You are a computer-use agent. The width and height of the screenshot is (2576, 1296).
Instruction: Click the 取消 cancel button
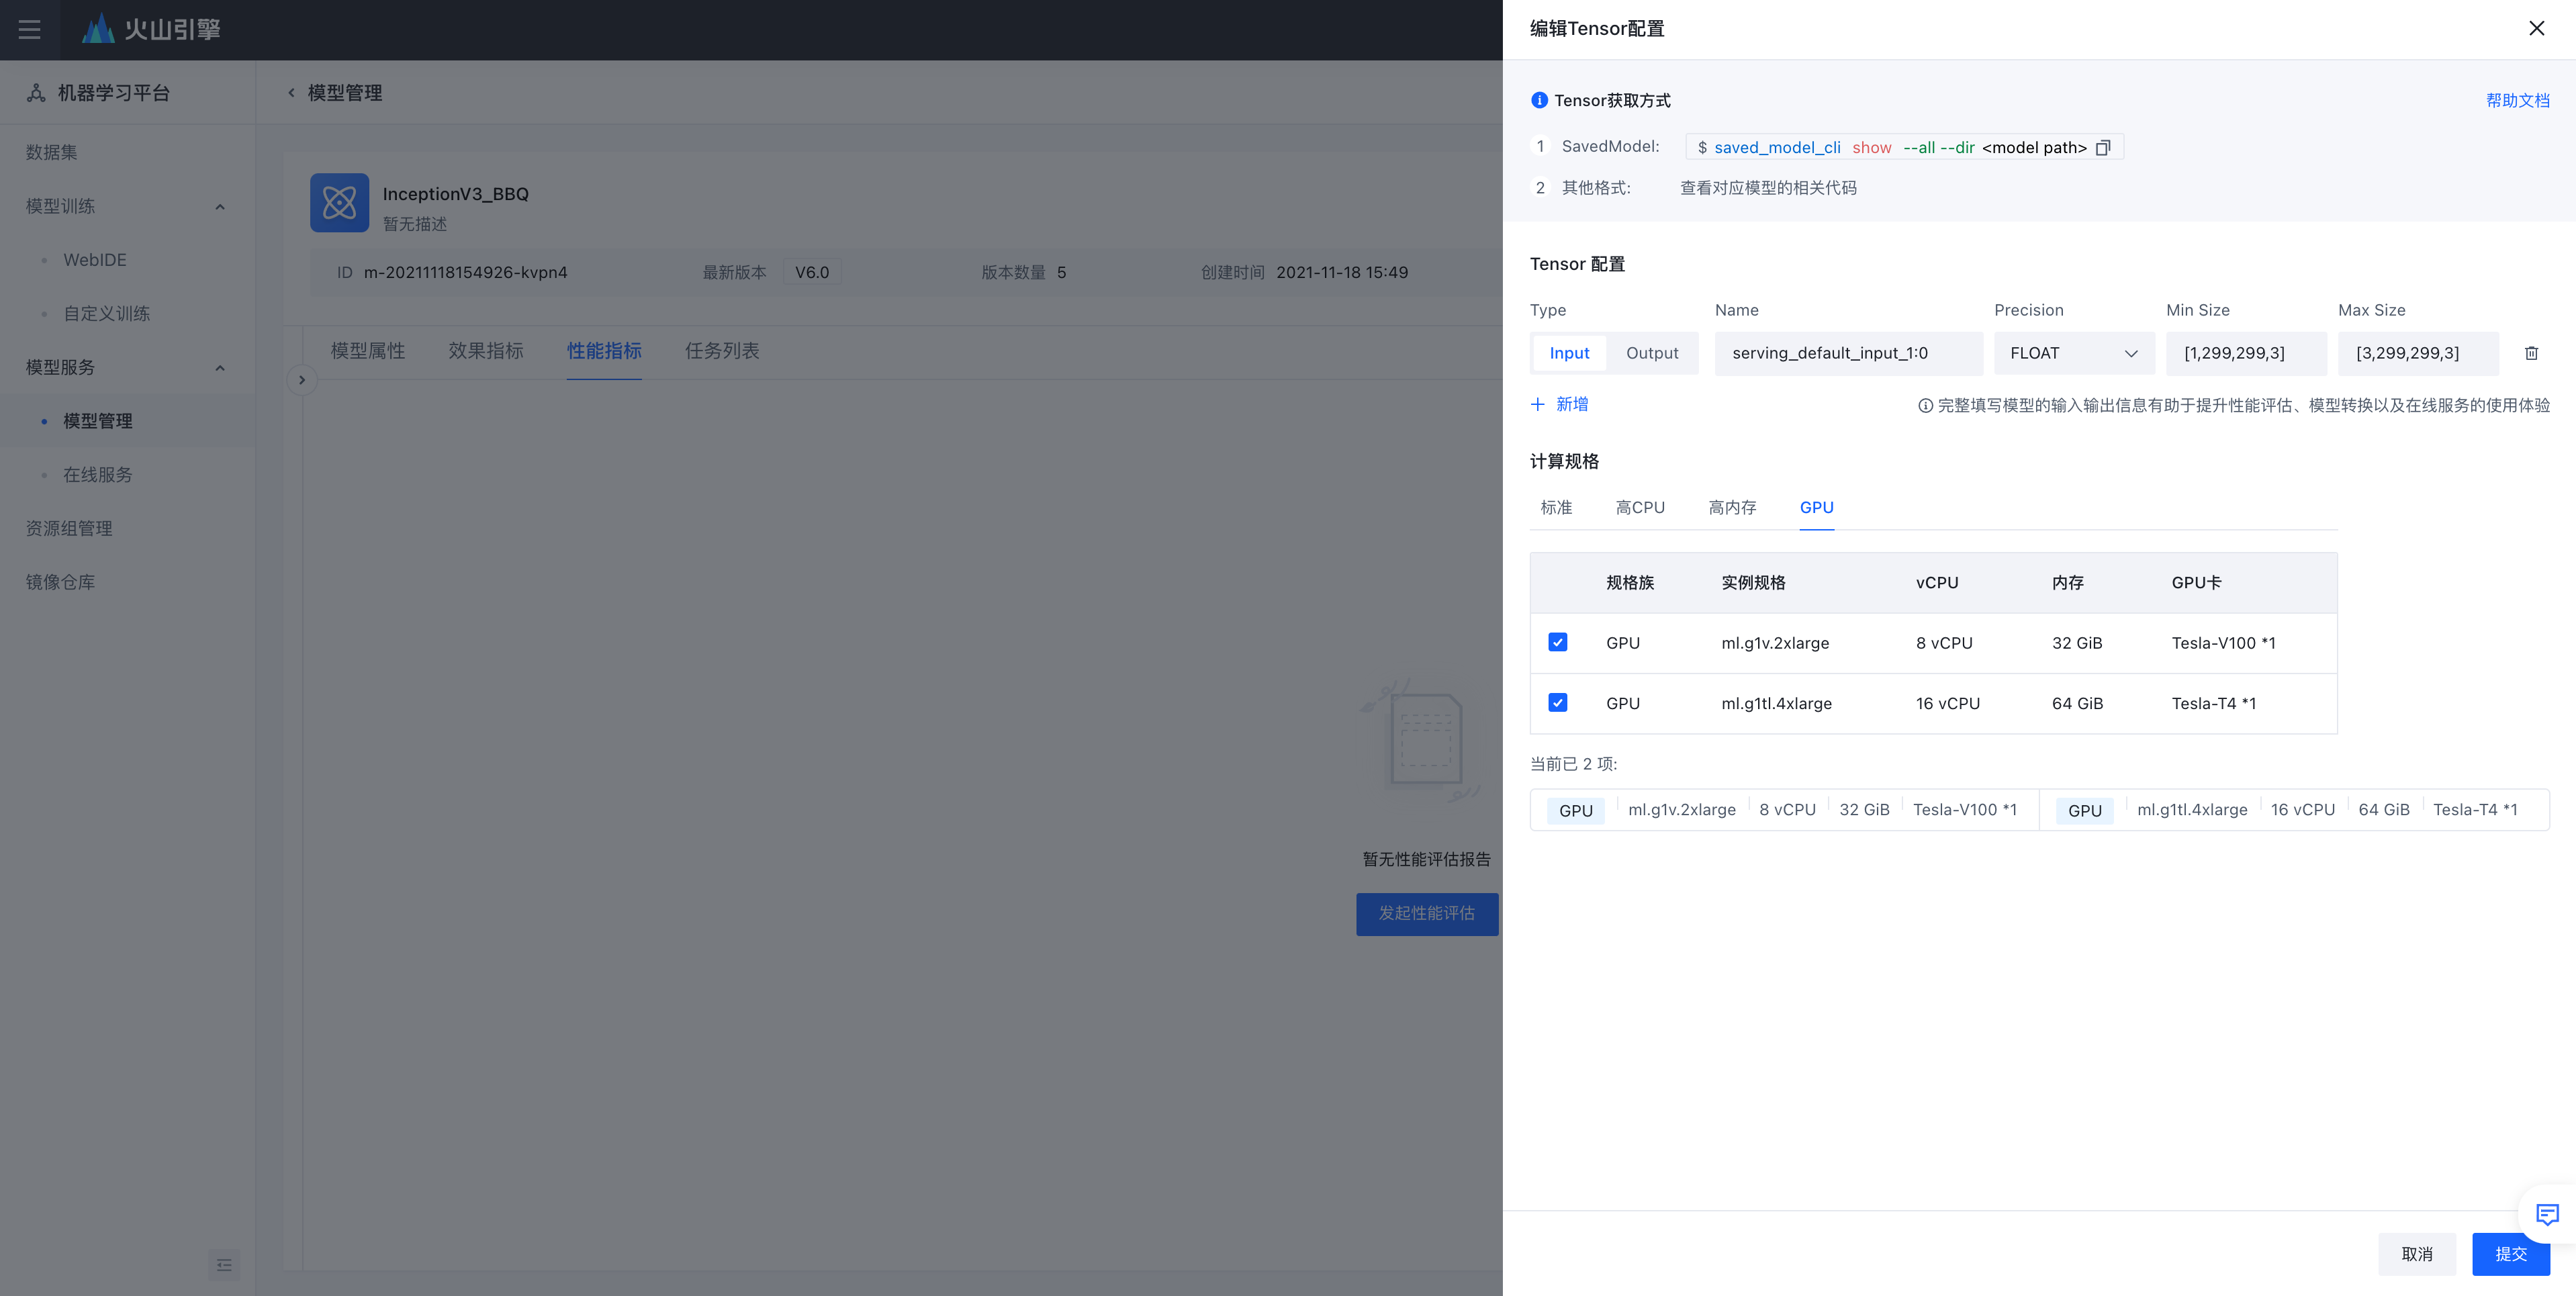pos(2417,1254)
